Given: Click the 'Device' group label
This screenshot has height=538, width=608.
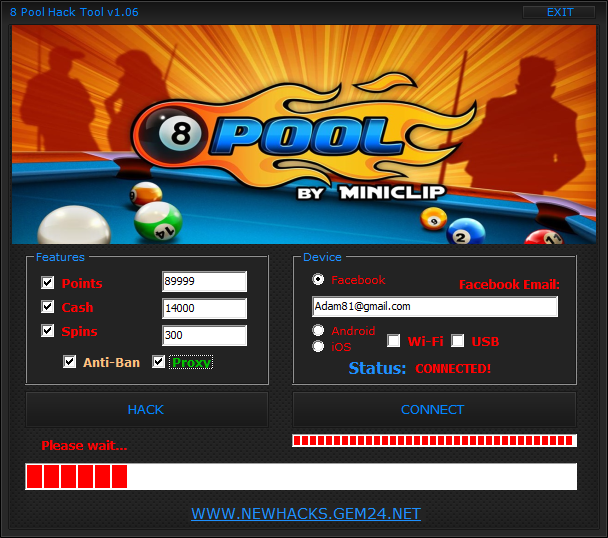Looking at the screenshot, I should click(322, 257).
